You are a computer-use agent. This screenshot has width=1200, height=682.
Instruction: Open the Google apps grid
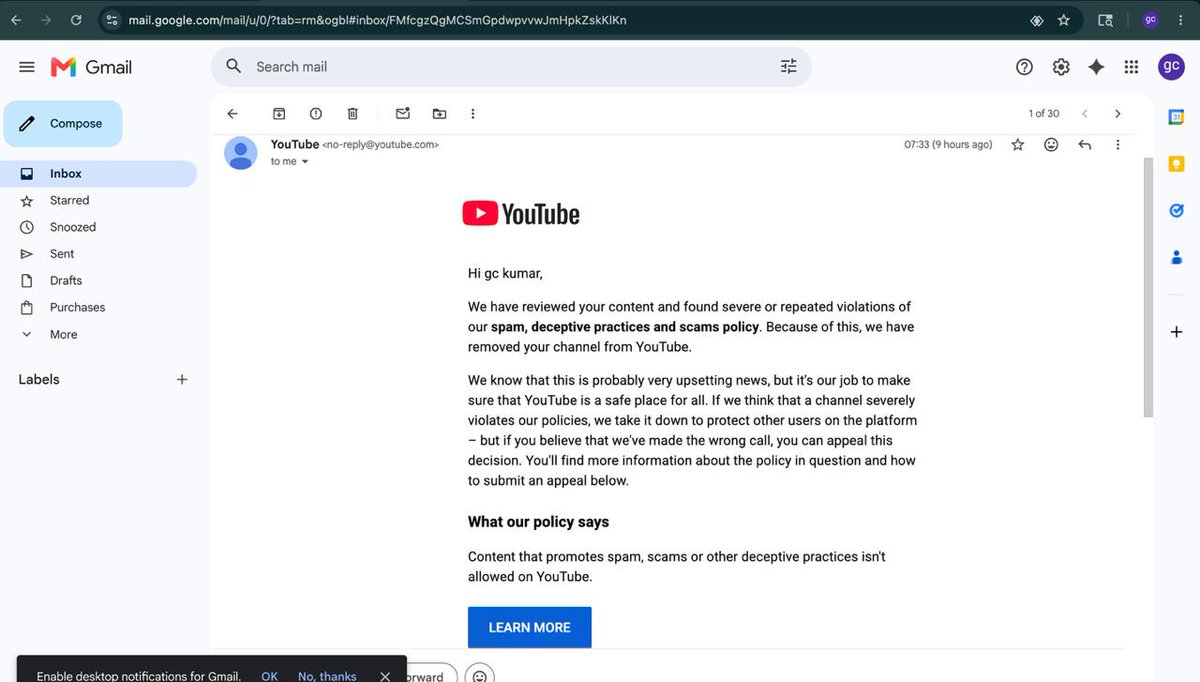coord(1131,67)
